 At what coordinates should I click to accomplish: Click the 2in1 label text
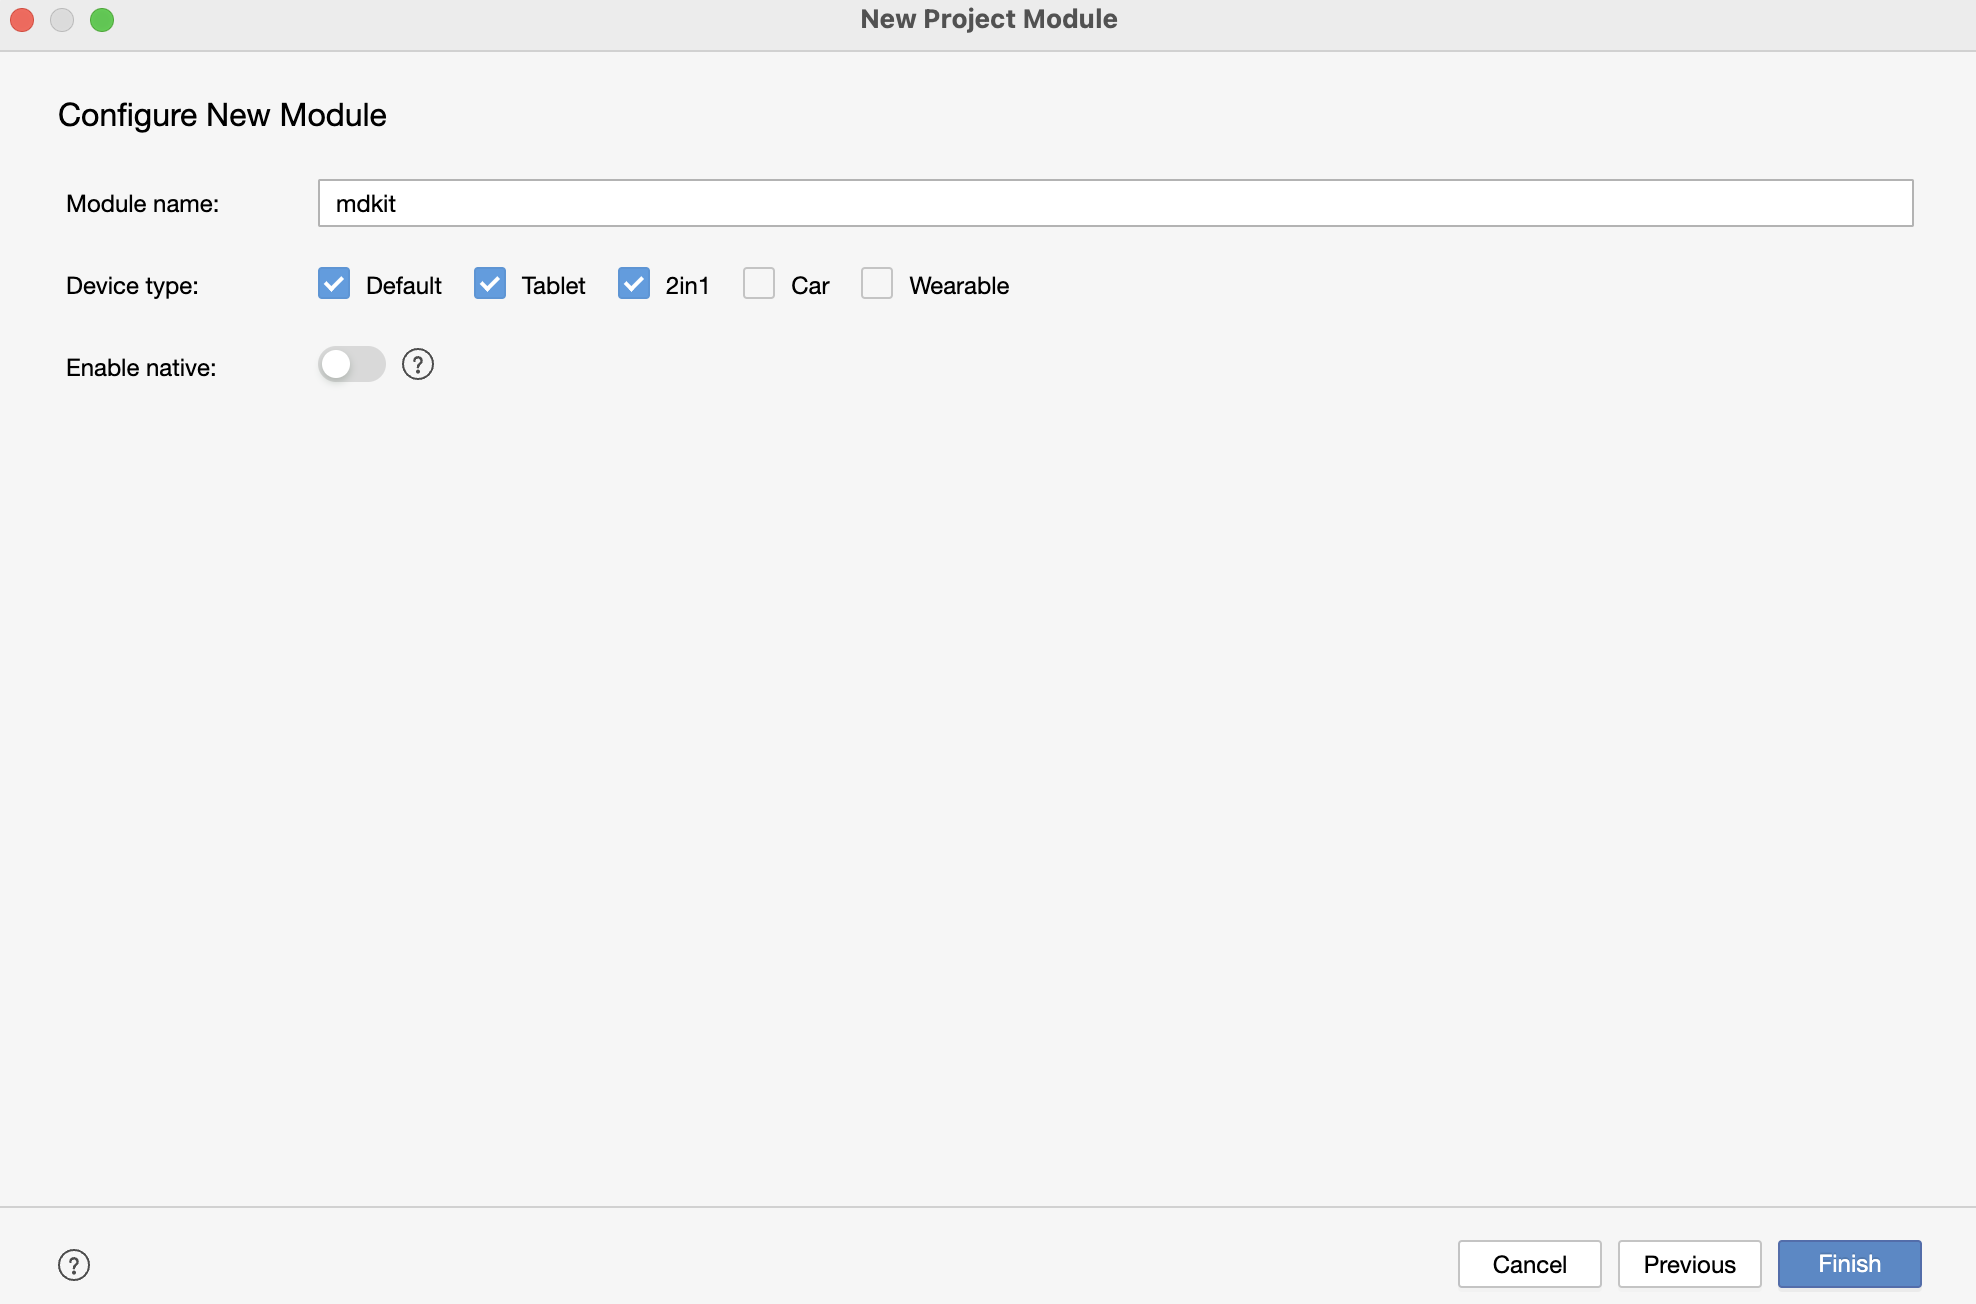tap(687, 286)
